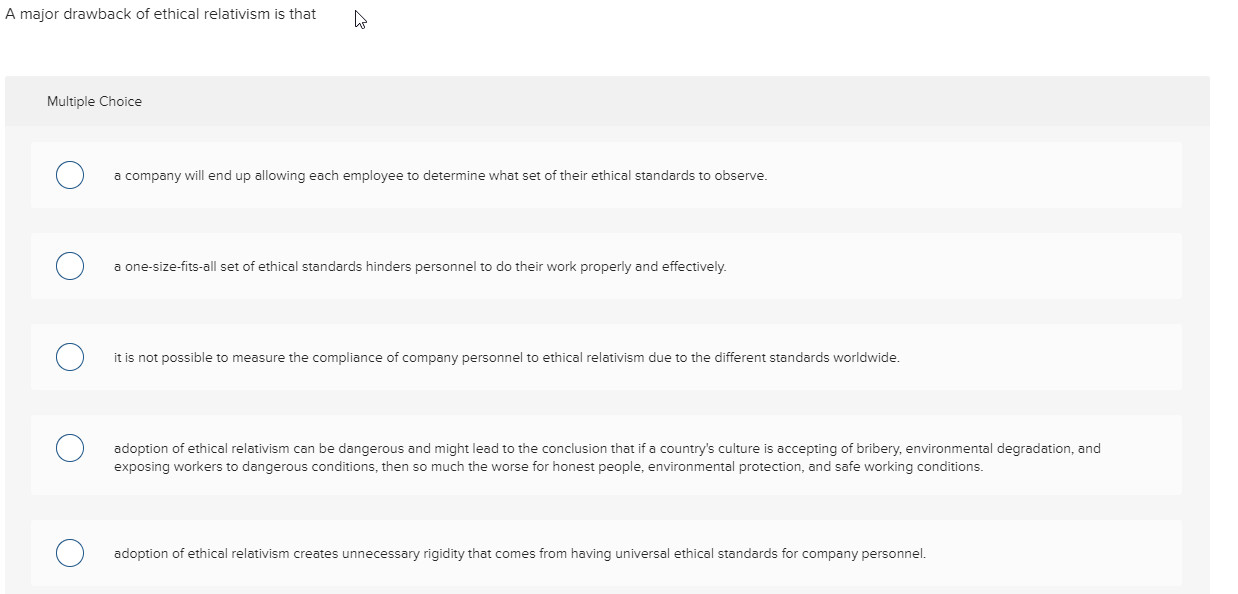Click the answer text about each employee determining standards
Screen dimensions: 1238x594
coord(441,176)
